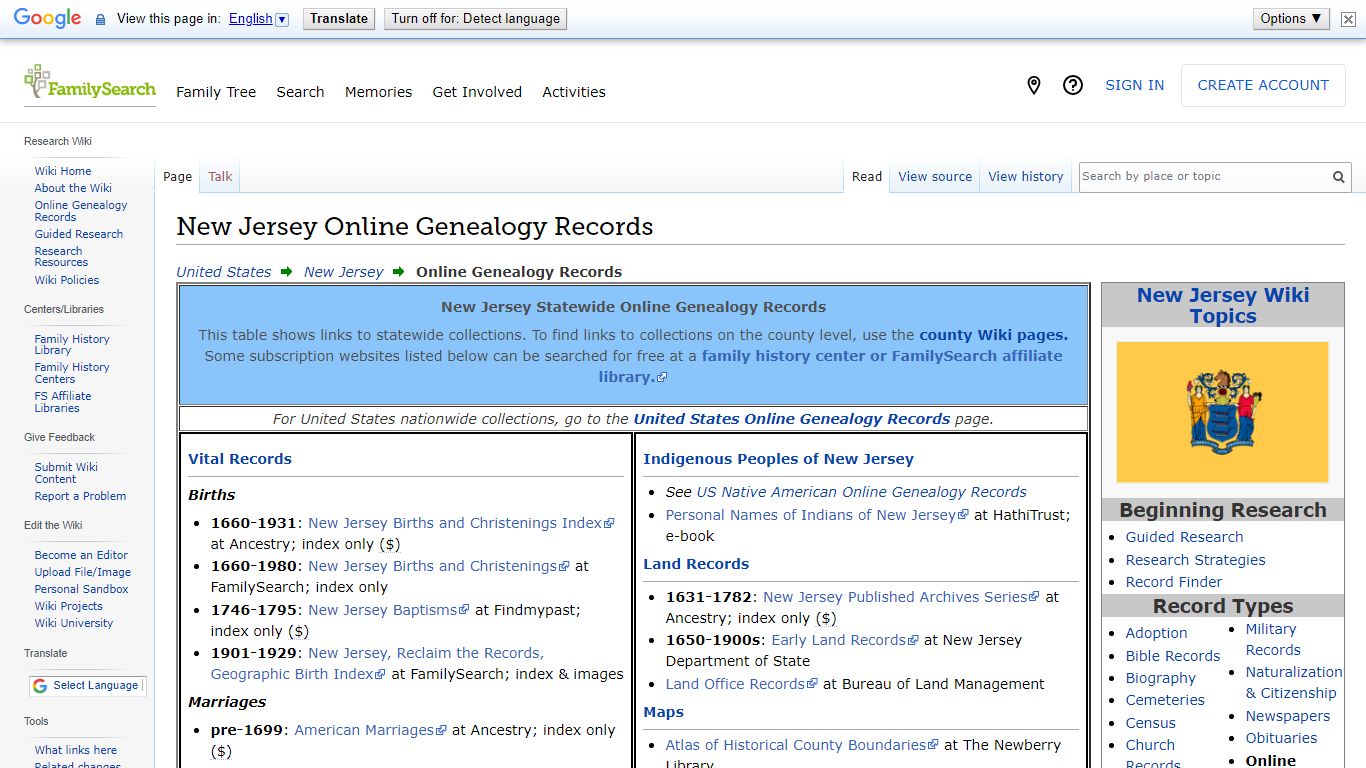Switch to the View history tab

point(1026,177)
